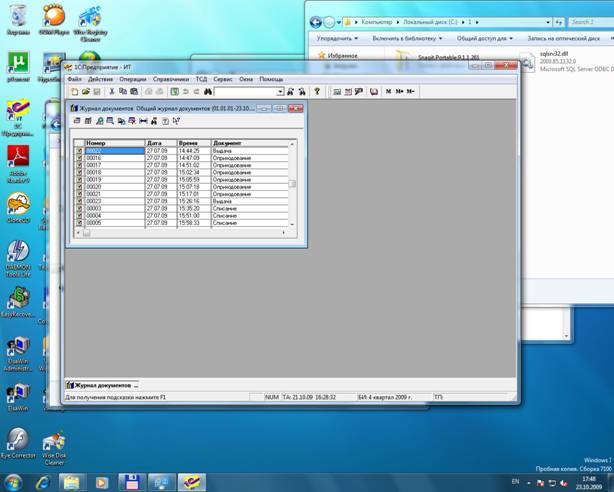Click the arrow-question help pointer in journal toolbar
The height and width of the screenshot is (492, 614).
(x=176, y=121)
